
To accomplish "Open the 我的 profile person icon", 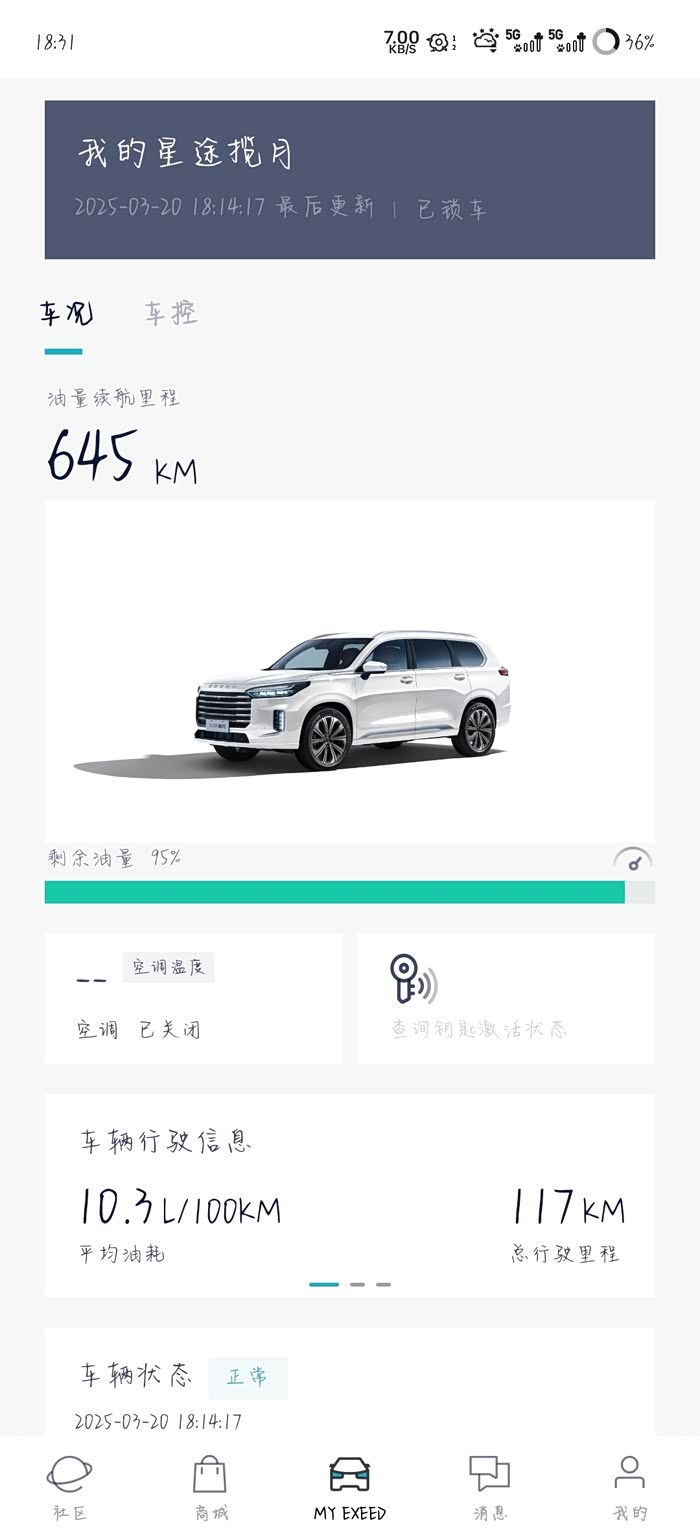I will tap(630, 1474).
